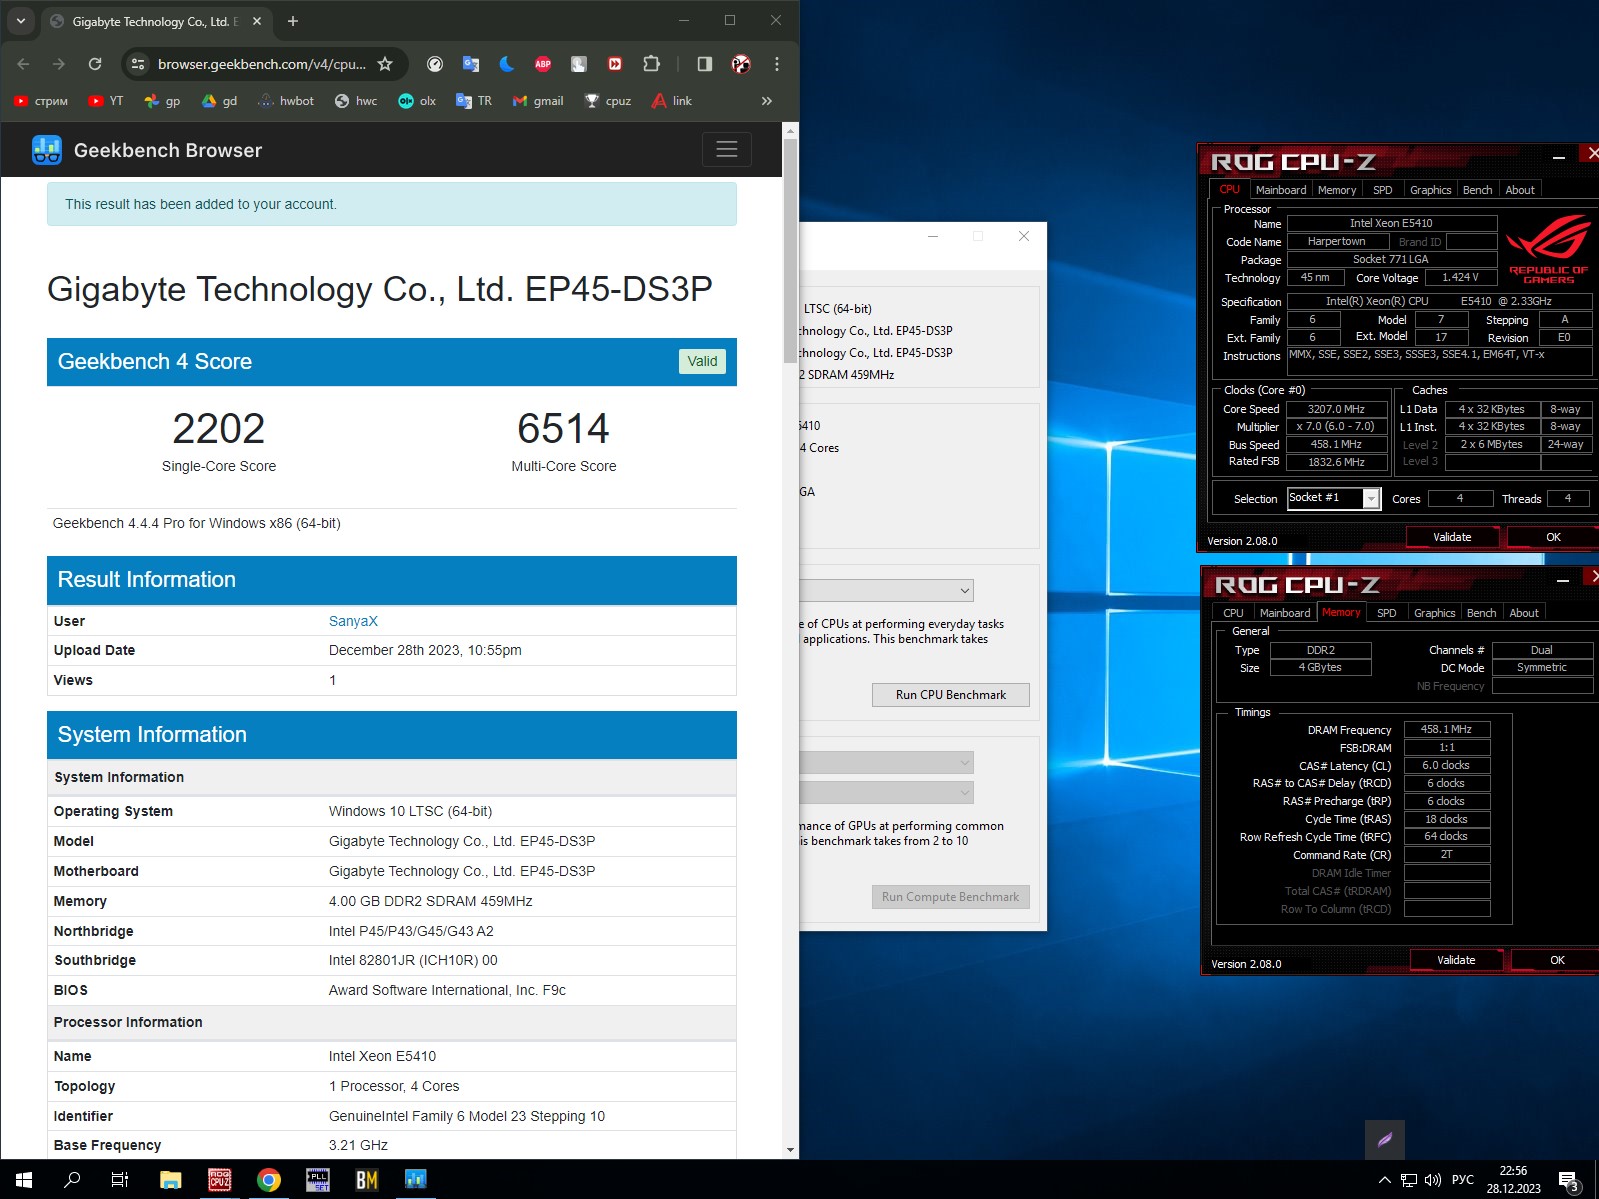Toggle the Chrome side panel icon
This screenshot has height=1199, width=1599.
(705, 64)
